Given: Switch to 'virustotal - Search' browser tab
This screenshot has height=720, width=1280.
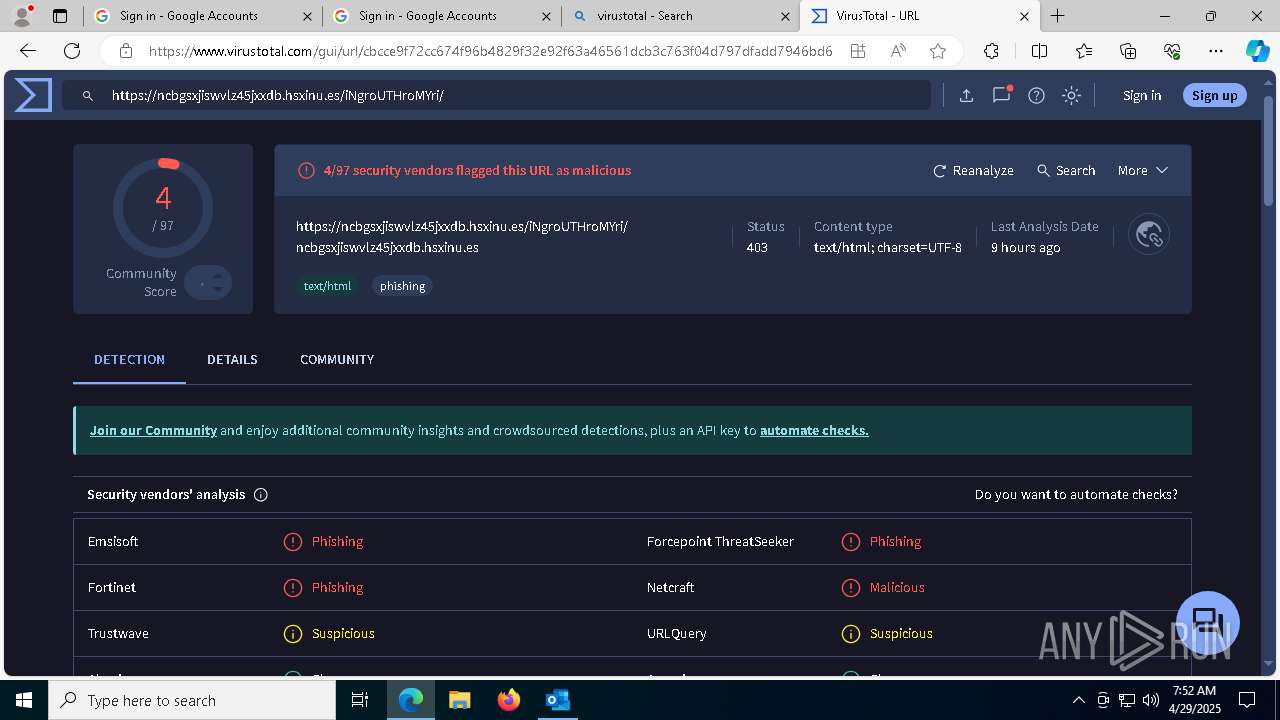Looking at the screenshot, I should click(x=680, y=16).
